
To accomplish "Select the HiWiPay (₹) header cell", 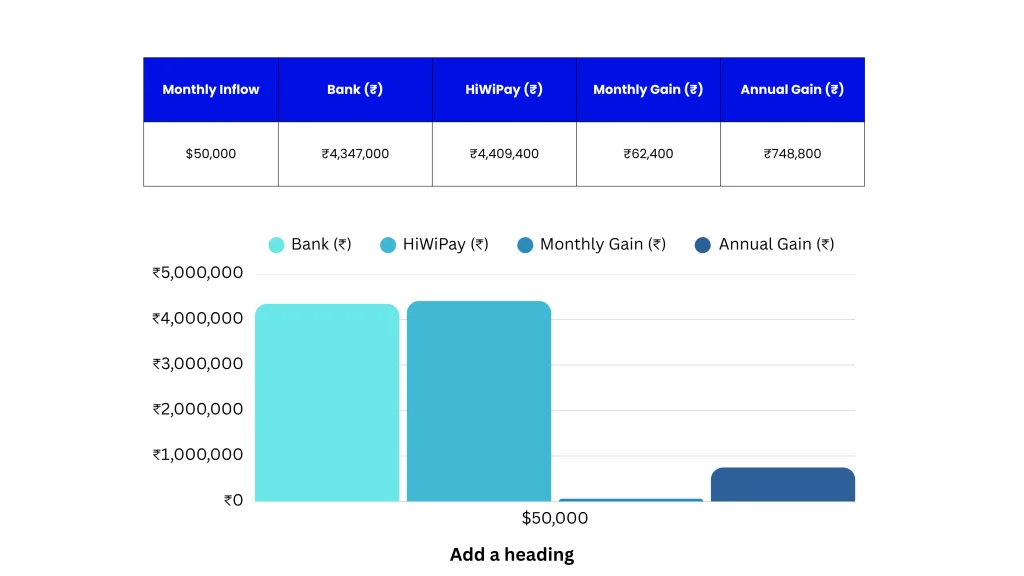I will pyautogui.click(x=504, y=89).
